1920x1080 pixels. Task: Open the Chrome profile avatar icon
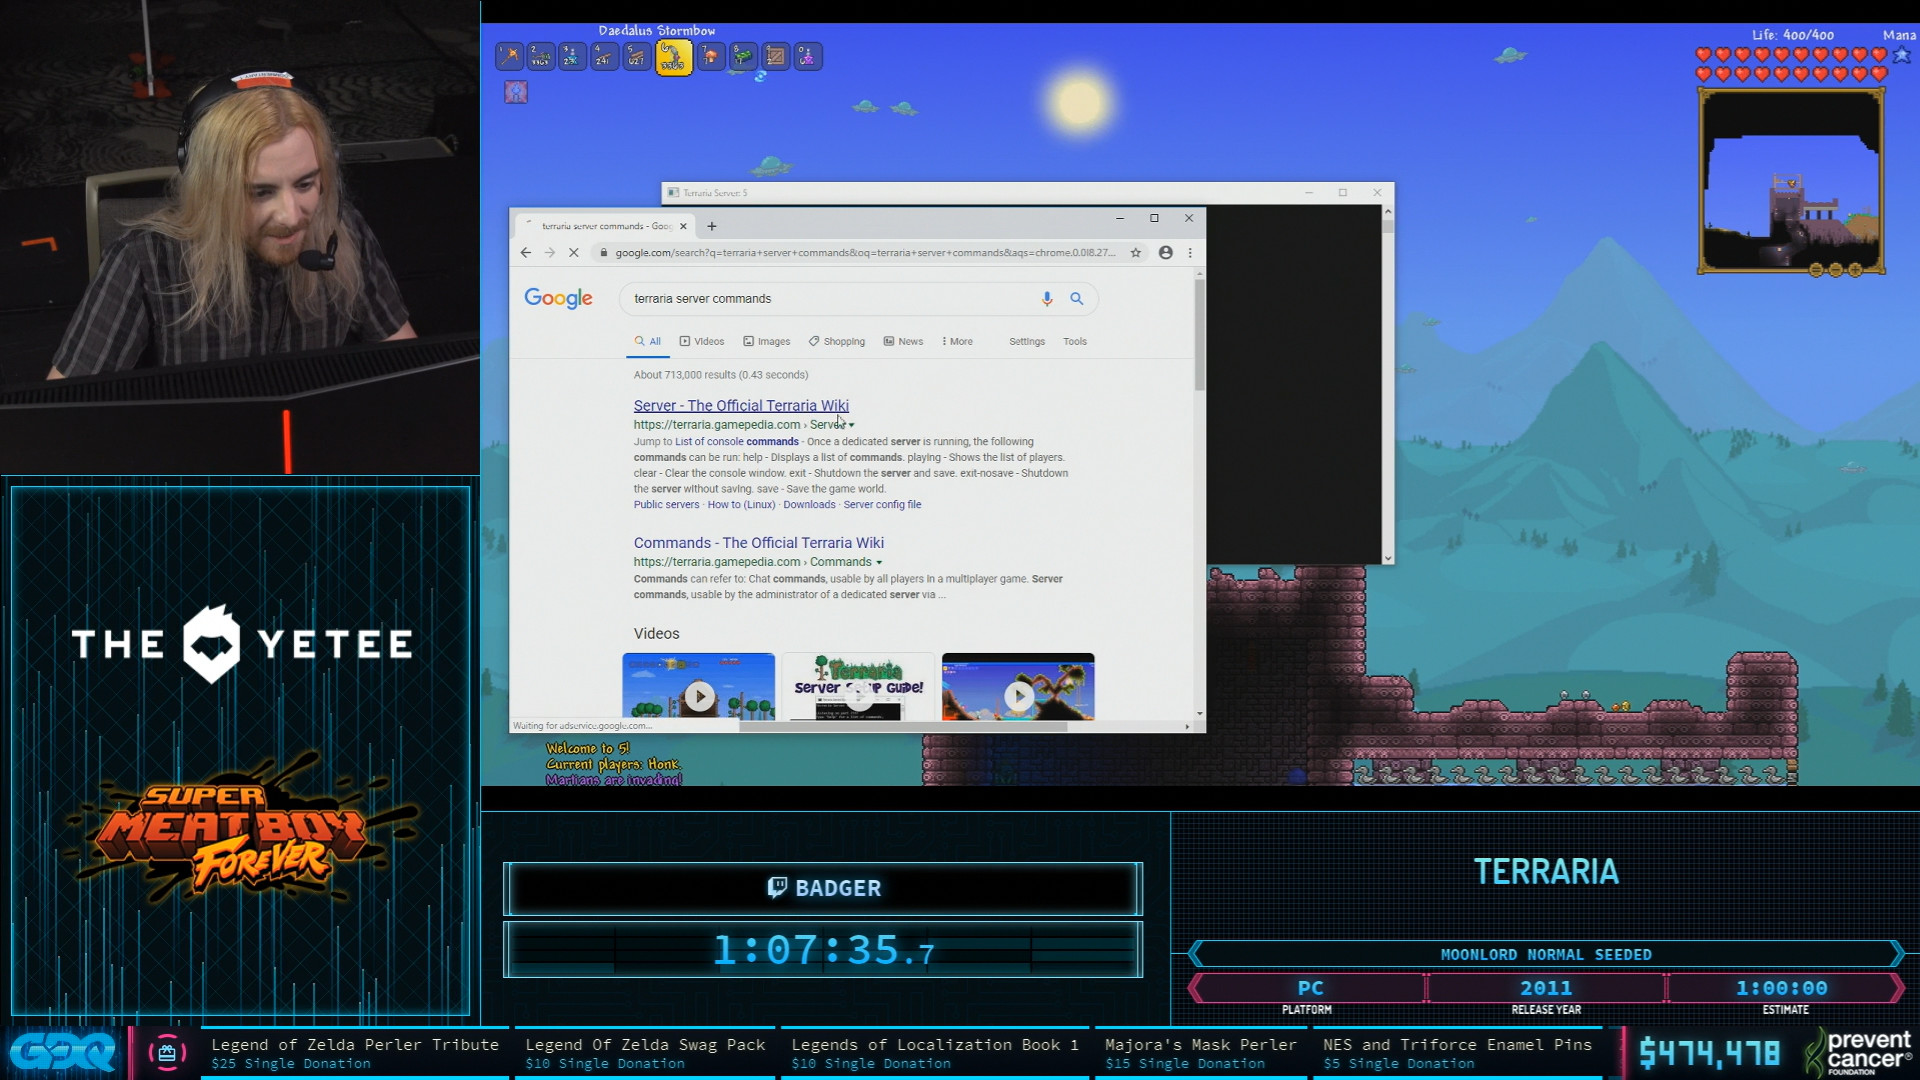pyautogui.click(x=1165, y=253)
